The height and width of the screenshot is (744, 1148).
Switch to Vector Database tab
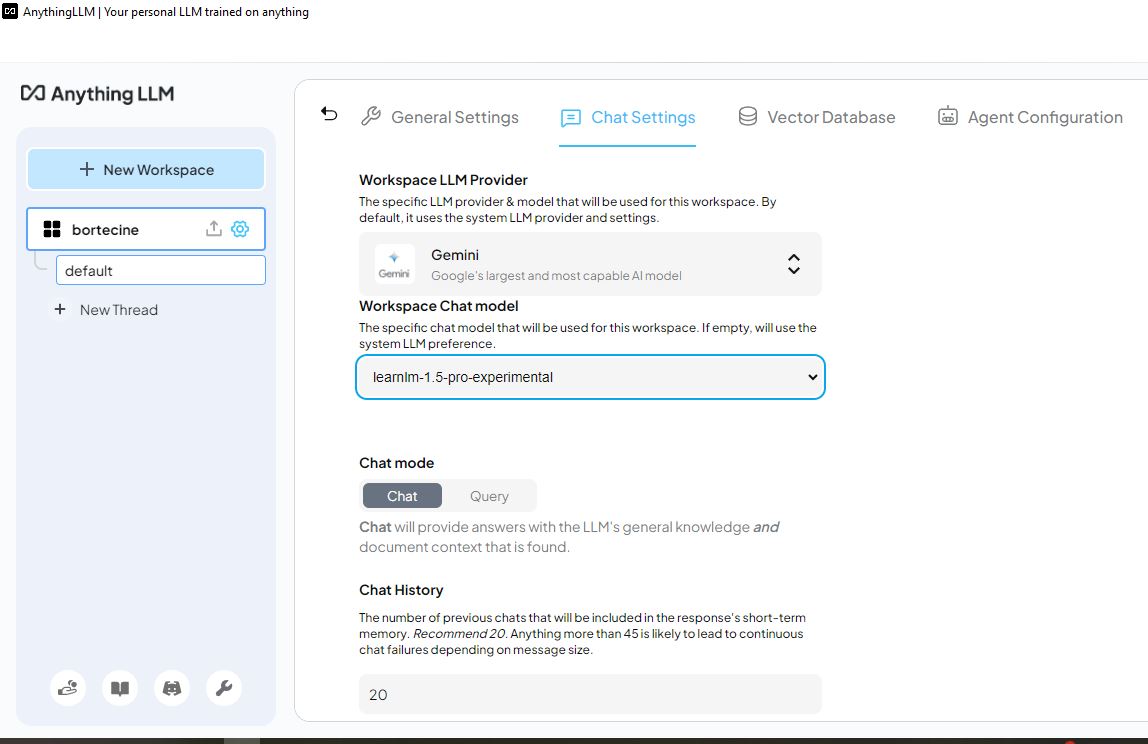click(816, 117)
